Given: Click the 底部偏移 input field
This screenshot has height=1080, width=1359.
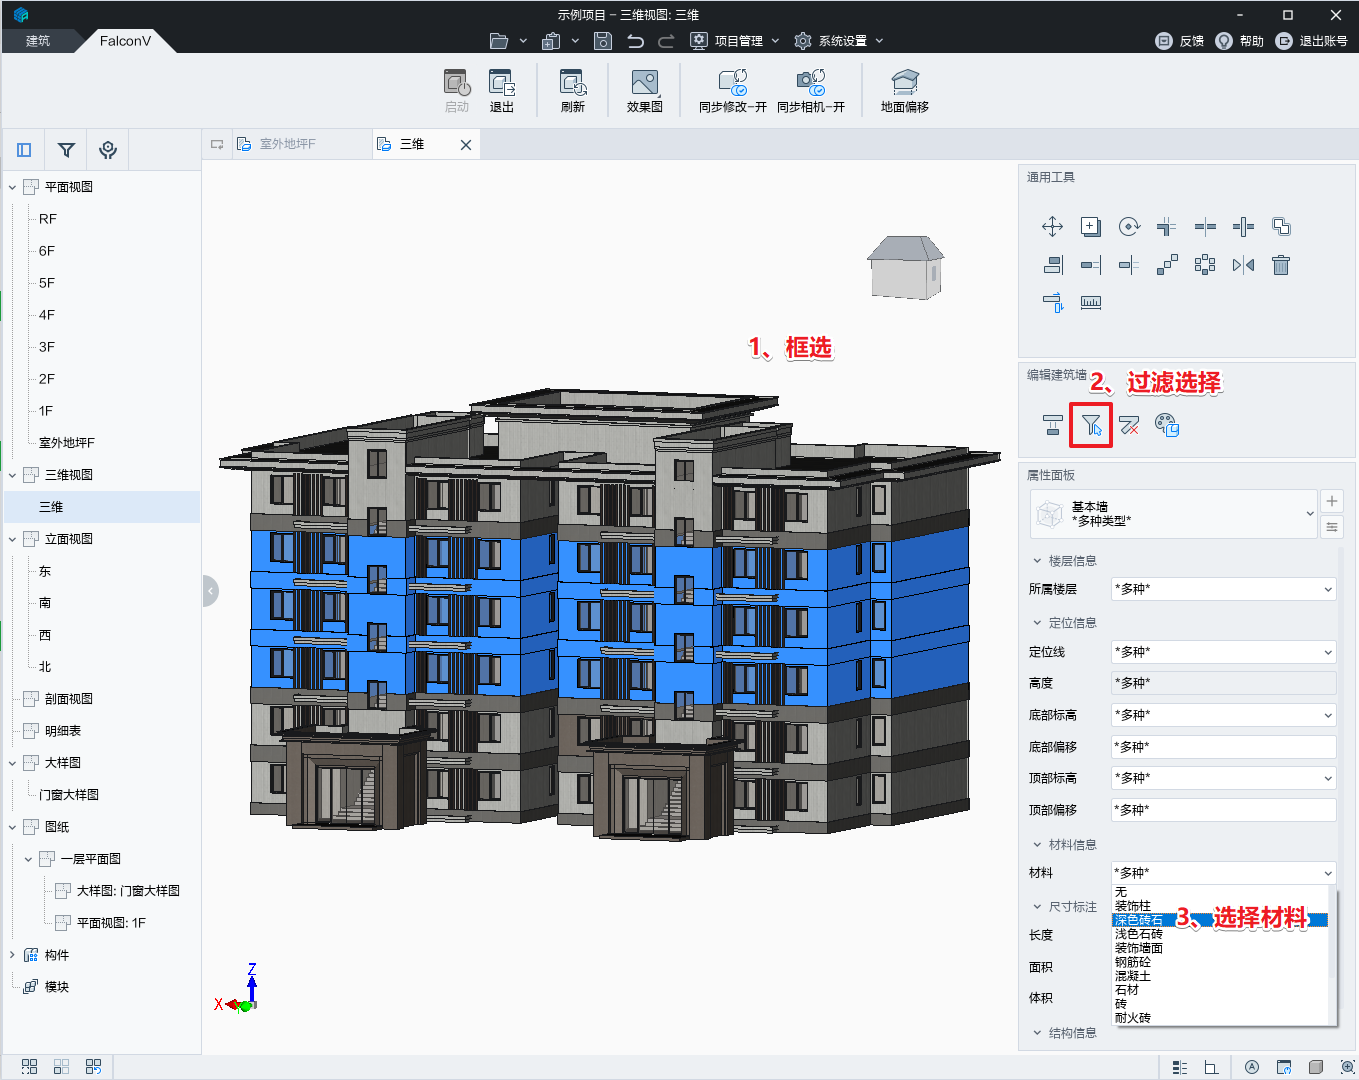Looking at the screenshot, I should (x=1223, y=747).
